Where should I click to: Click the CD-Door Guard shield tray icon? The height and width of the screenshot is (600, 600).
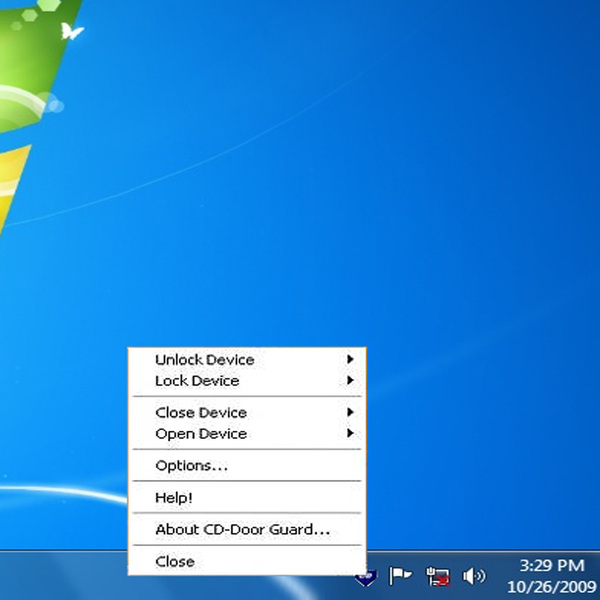tap(366, 577)
